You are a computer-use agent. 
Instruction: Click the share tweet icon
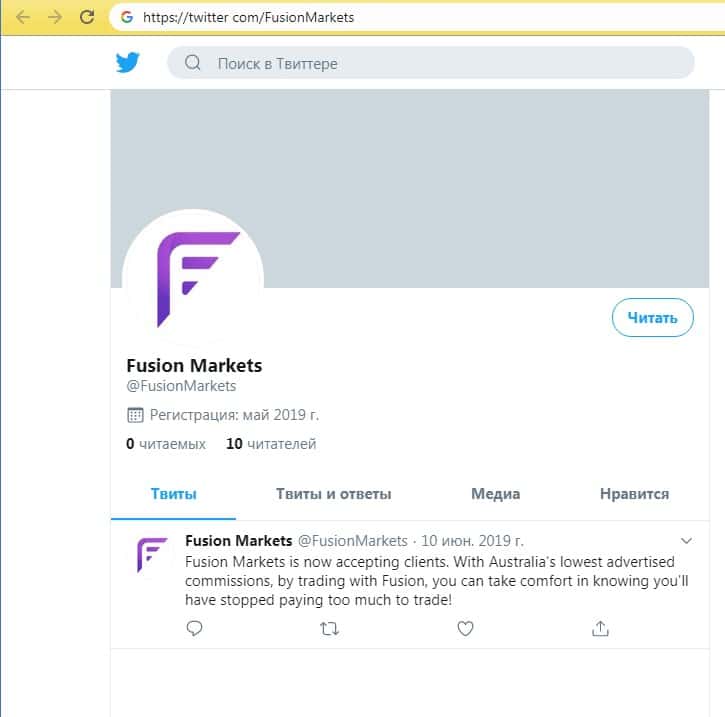pos(600,628)
